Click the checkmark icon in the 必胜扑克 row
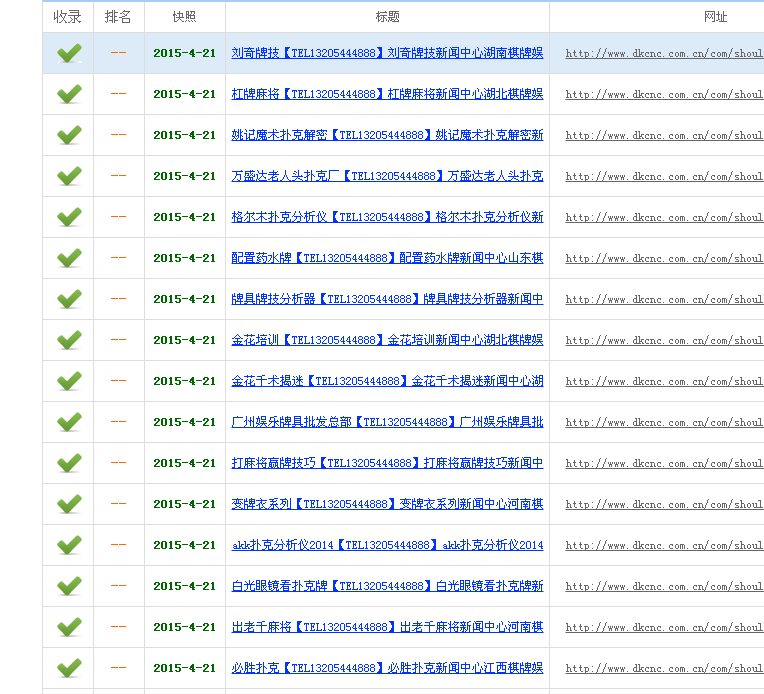764x694 pixels. click(x=68, y=668)
